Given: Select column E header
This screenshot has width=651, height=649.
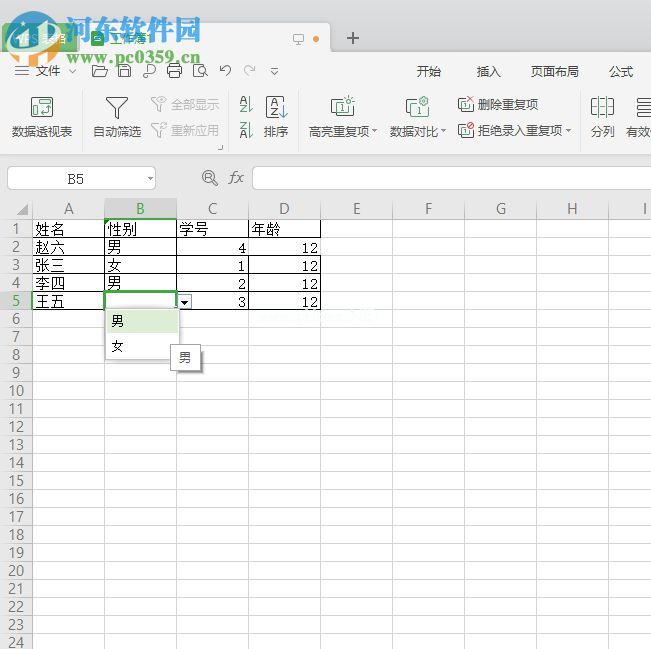Looking at the screenshot, I should [x=357, y=208].
